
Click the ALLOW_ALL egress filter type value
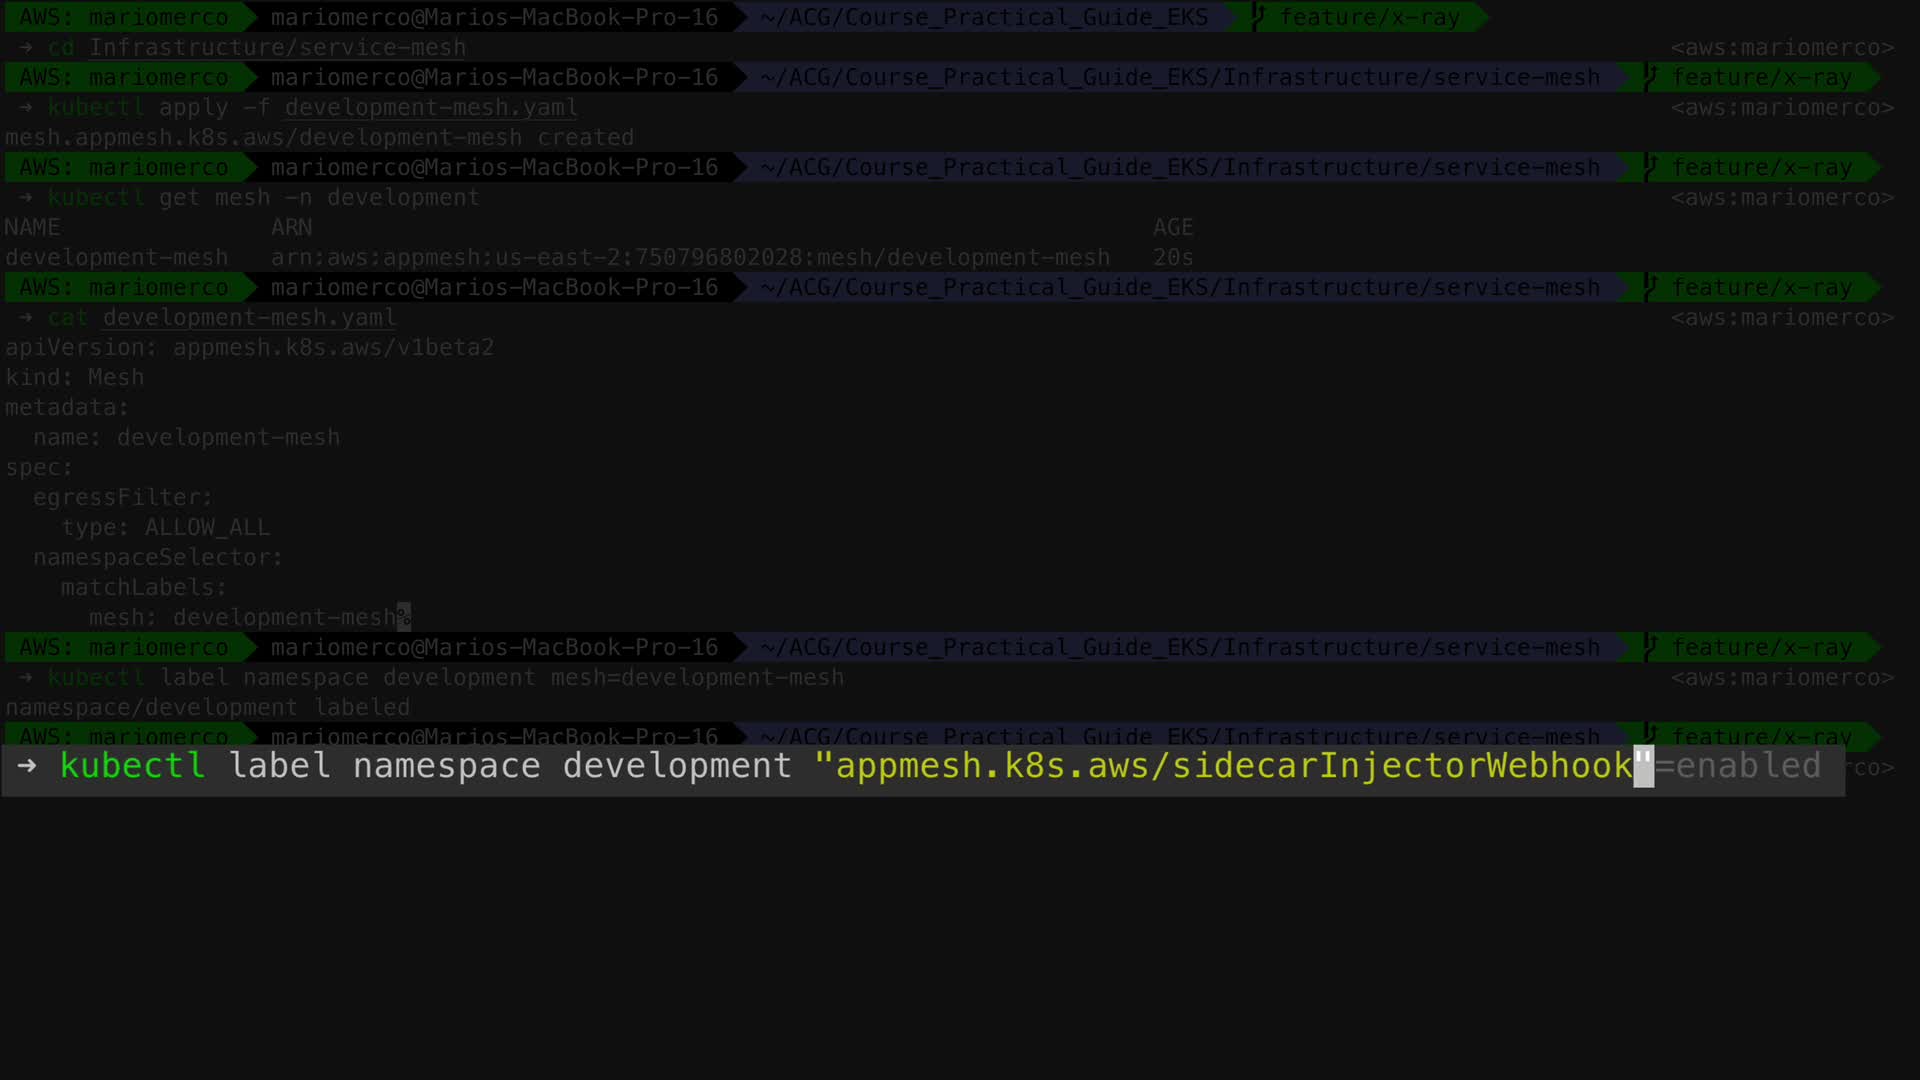(x=207, y=527)
